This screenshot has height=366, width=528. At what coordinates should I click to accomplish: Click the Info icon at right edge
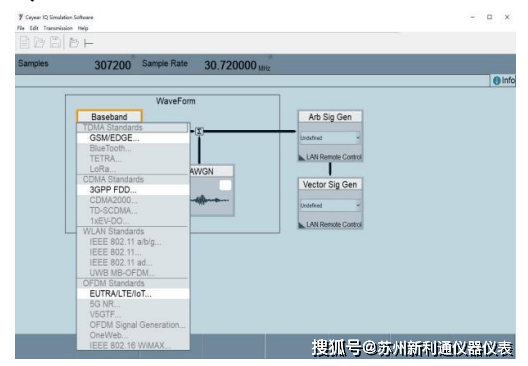(496, 80)
